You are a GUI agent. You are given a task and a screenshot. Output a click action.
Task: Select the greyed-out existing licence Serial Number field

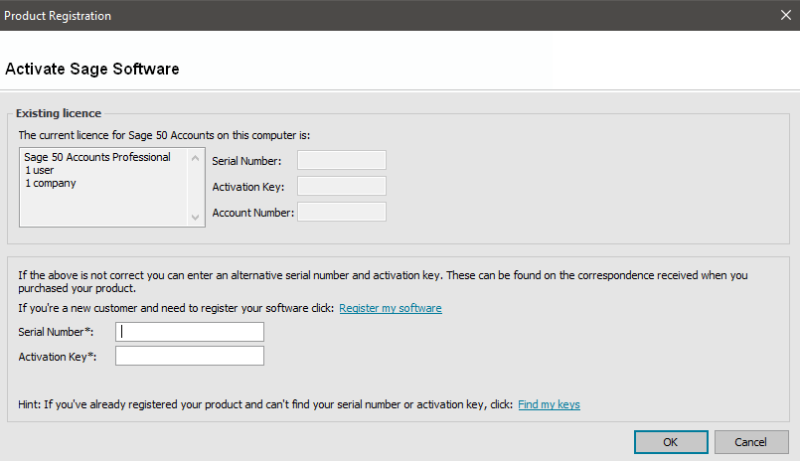click(x=342, y=161)
